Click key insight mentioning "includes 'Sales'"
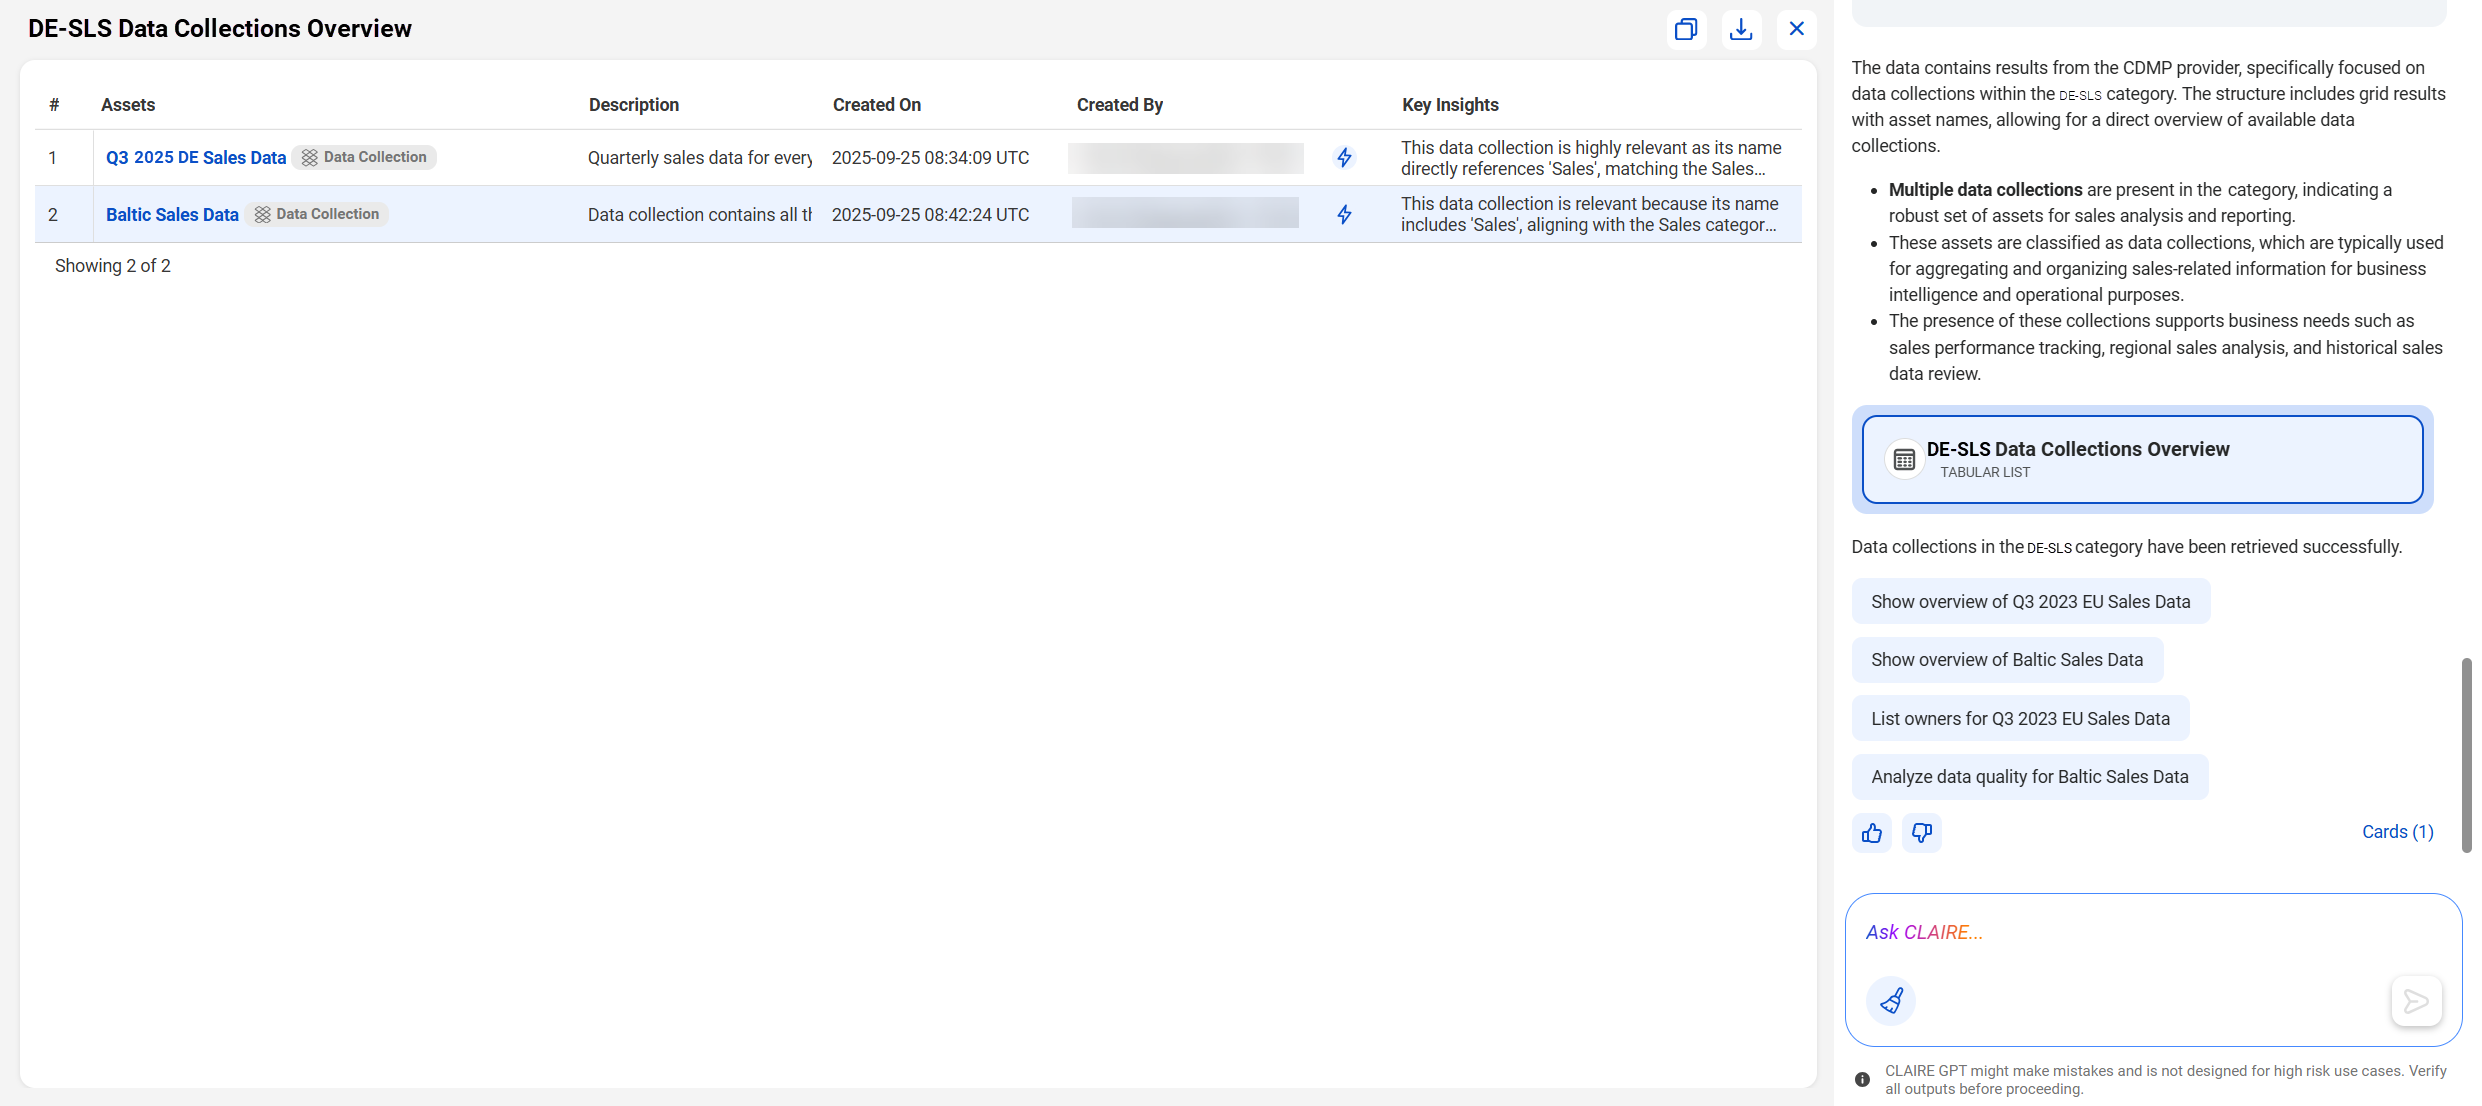The image size is (2482, 1106). pyautogui.click(x=1589, y=214)
